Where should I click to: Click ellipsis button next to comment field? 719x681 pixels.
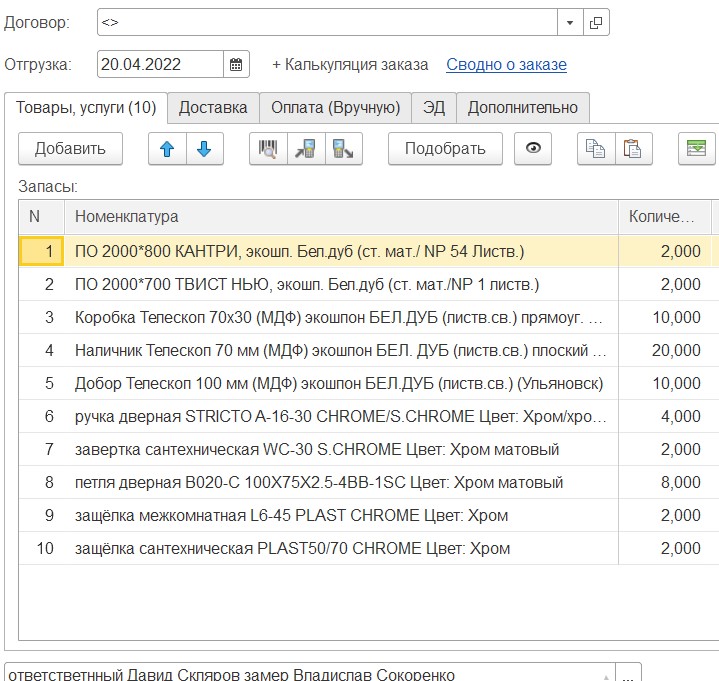(x=628, y=674)
